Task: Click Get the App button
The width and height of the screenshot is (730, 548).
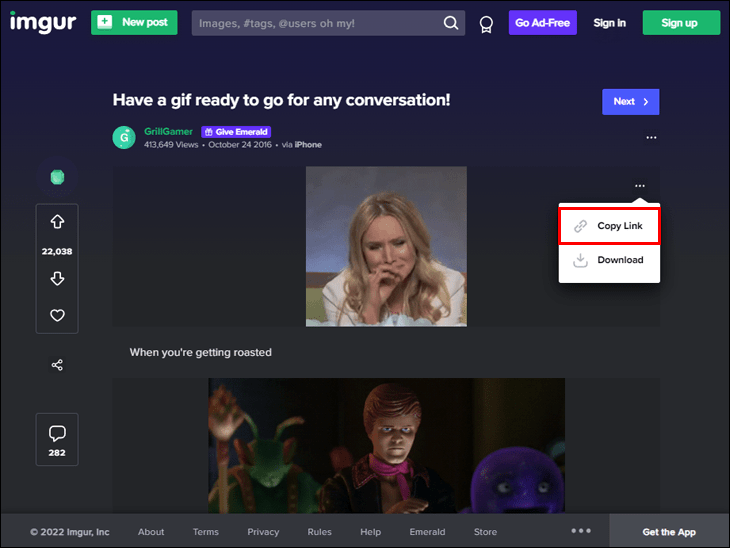Action: [x=669, y=532]
